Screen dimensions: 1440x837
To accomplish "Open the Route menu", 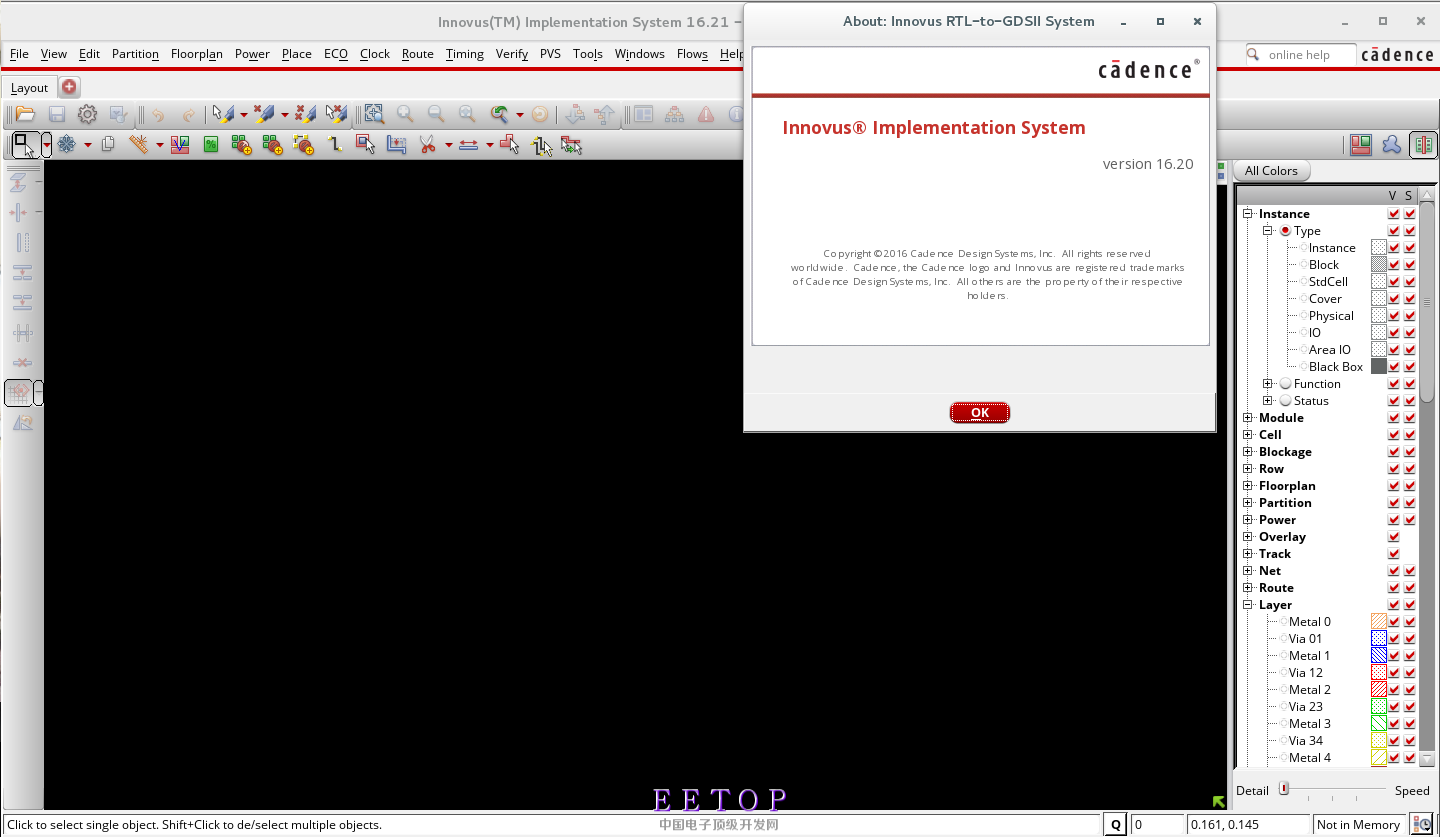I will click(418, 54).
